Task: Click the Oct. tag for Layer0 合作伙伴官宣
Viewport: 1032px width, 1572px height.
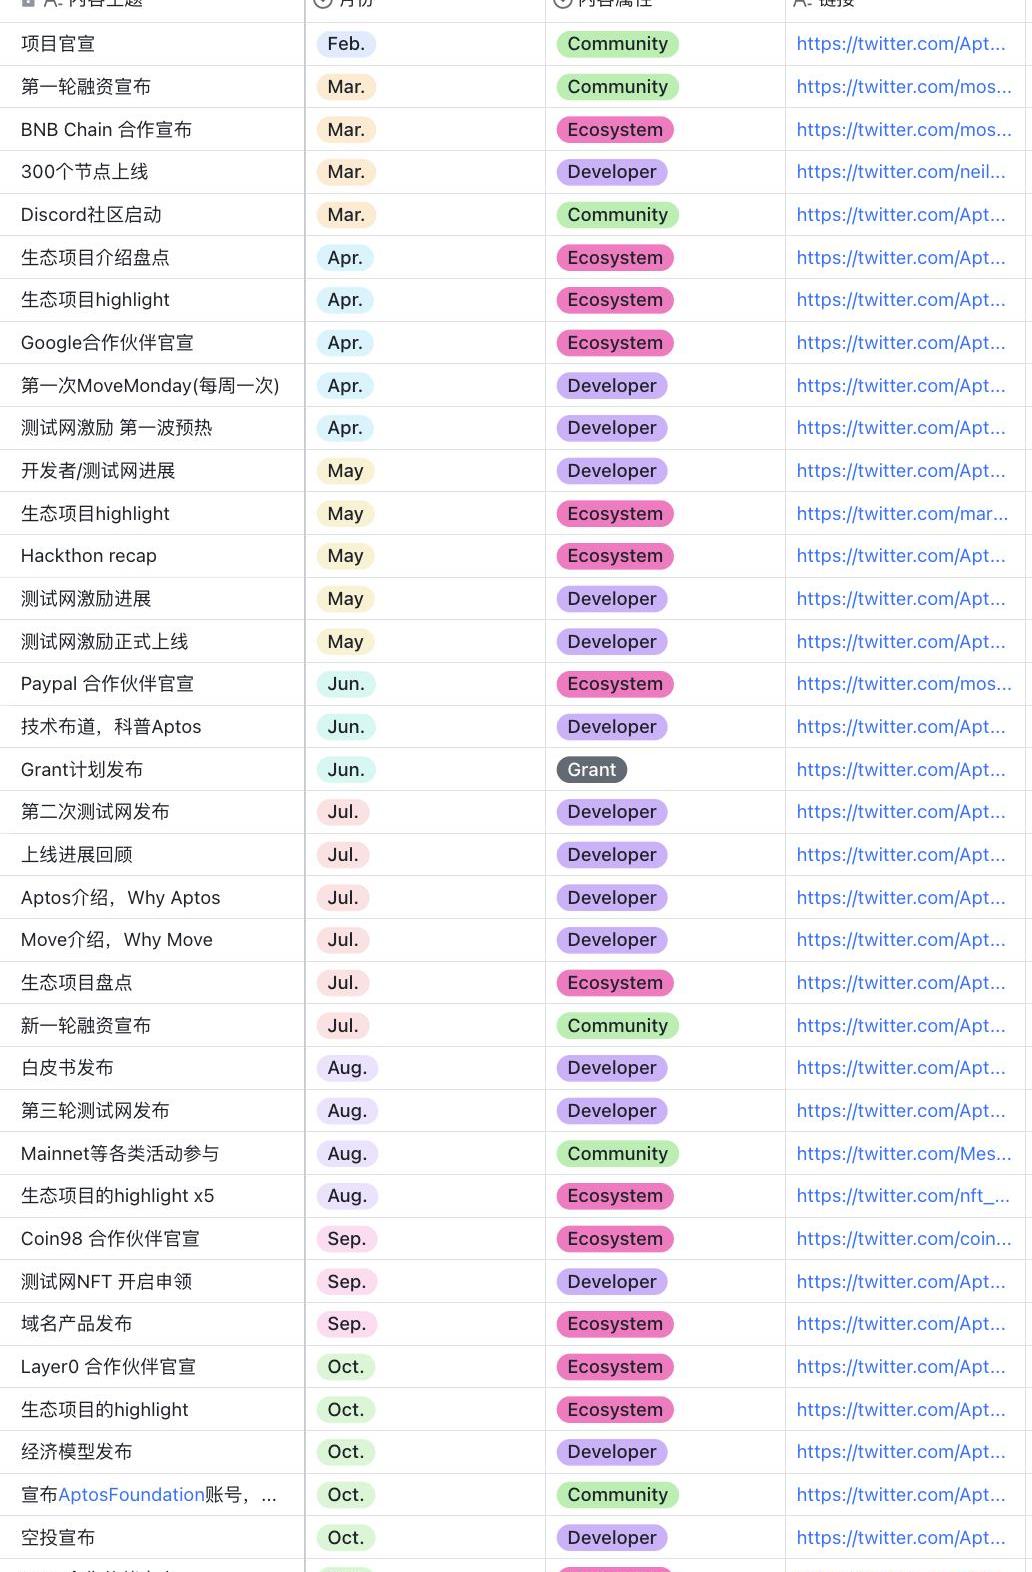Action: pyautogui.click(x=346, y=1367)
